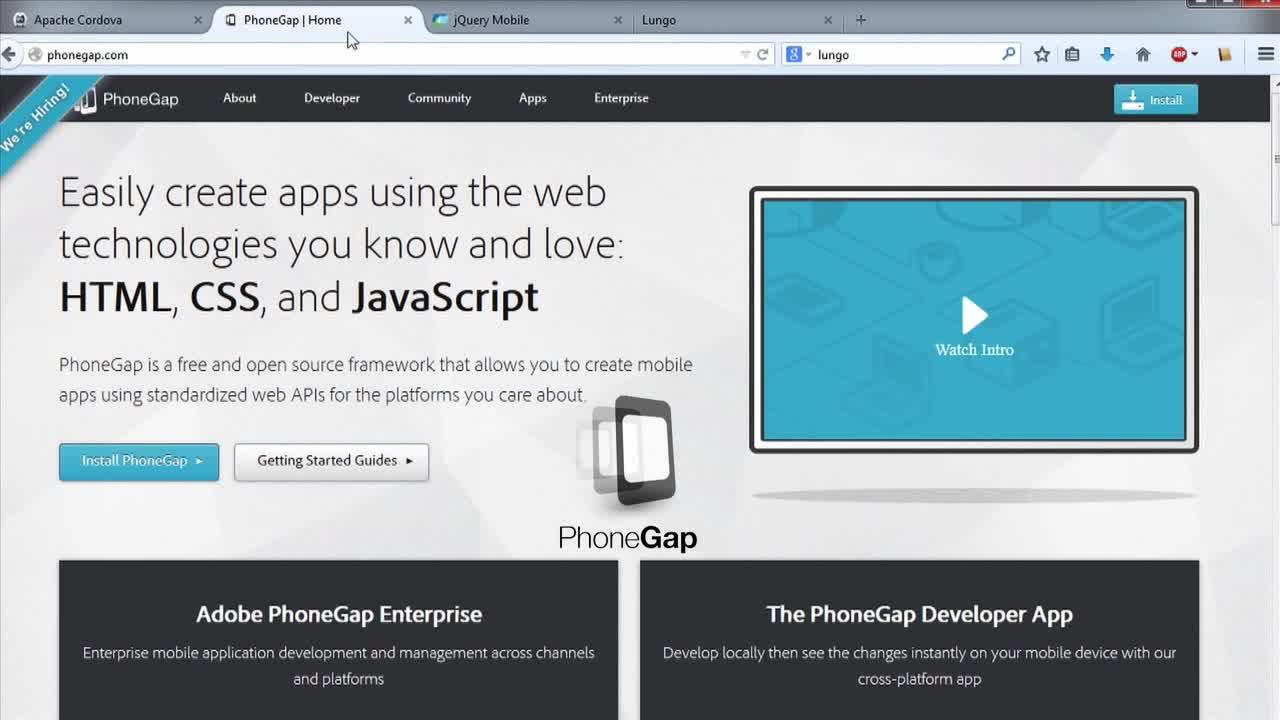Go back using the browser back arrow
The width and height of the screenshot is (1280, 720).
tap(9, 54)
